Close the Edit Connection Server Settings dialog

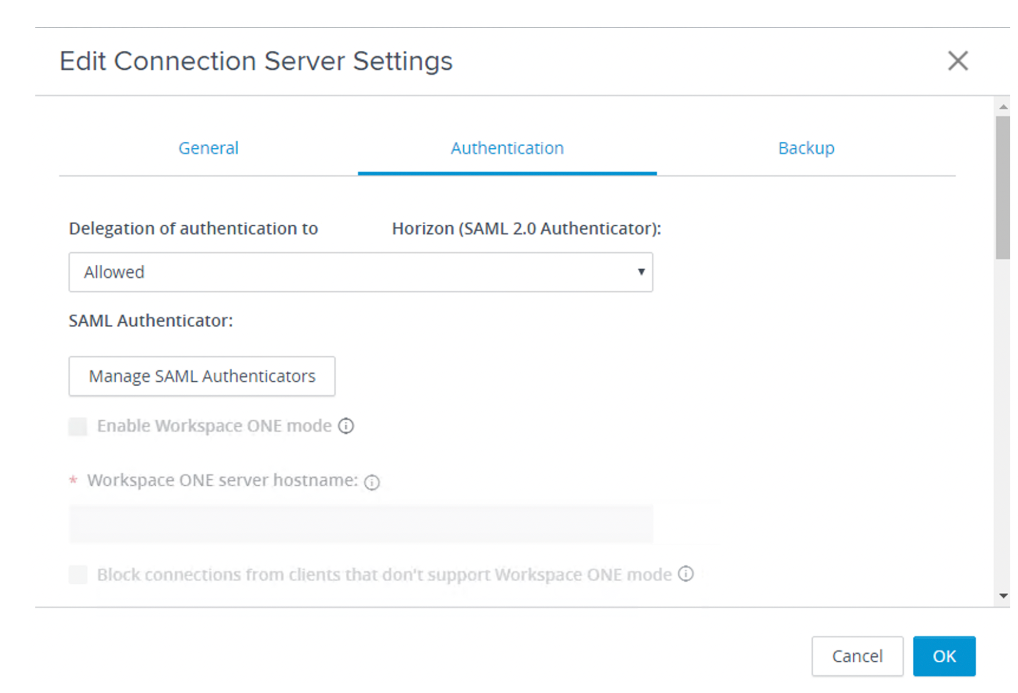coord(957,61)
